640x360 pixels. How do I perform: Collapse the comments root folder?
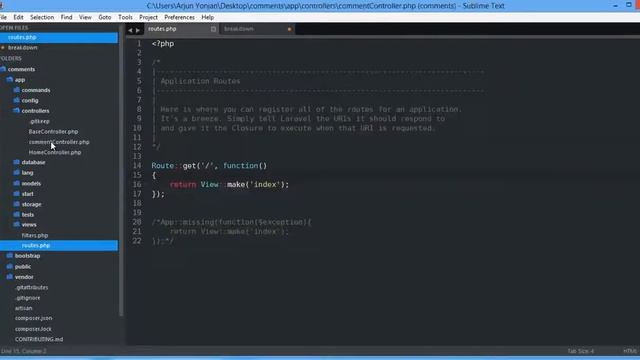[21, 69]
